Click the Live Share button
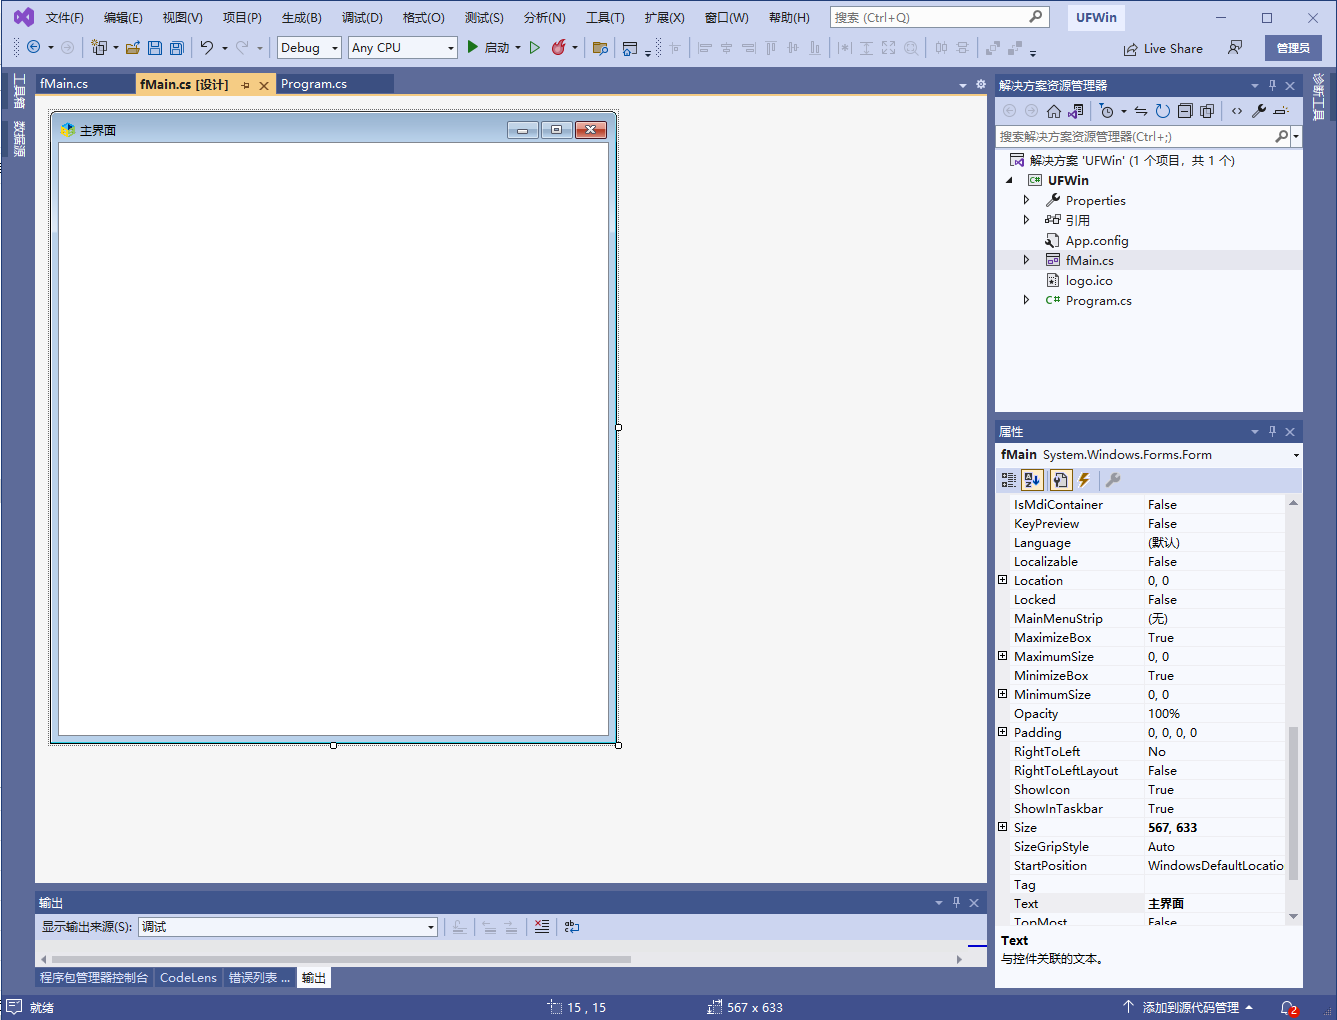Viewport: 1337px width, 1020px height. [1163, 48]
